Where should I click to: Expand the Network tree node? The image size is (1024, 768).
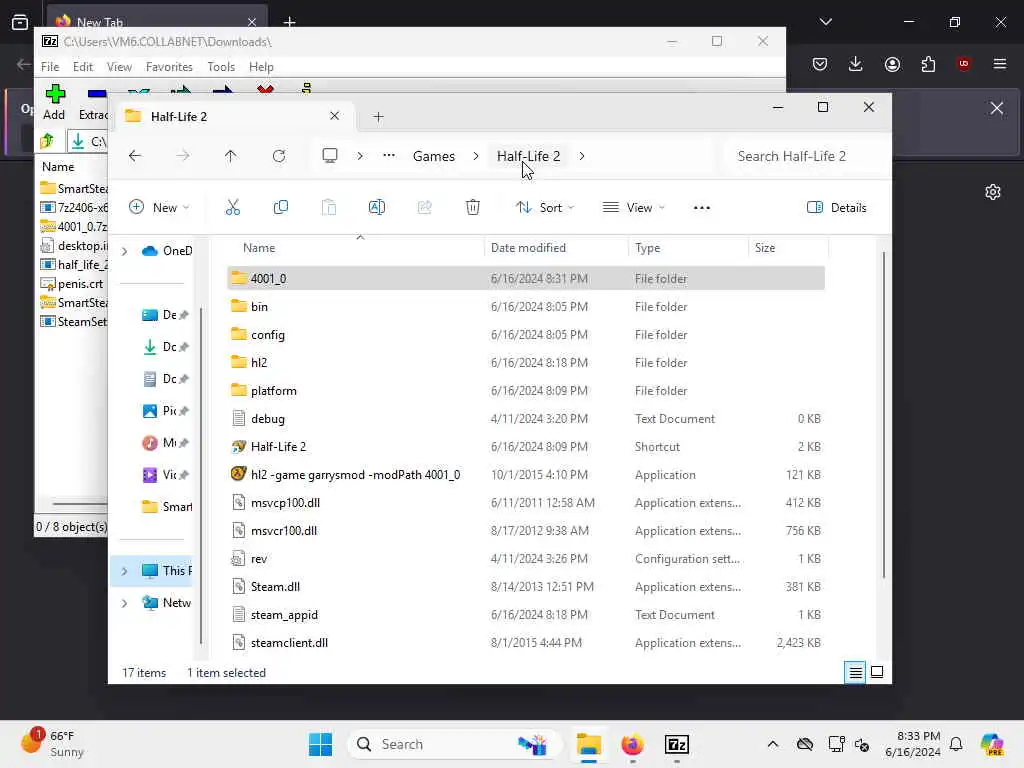(125, 603)
